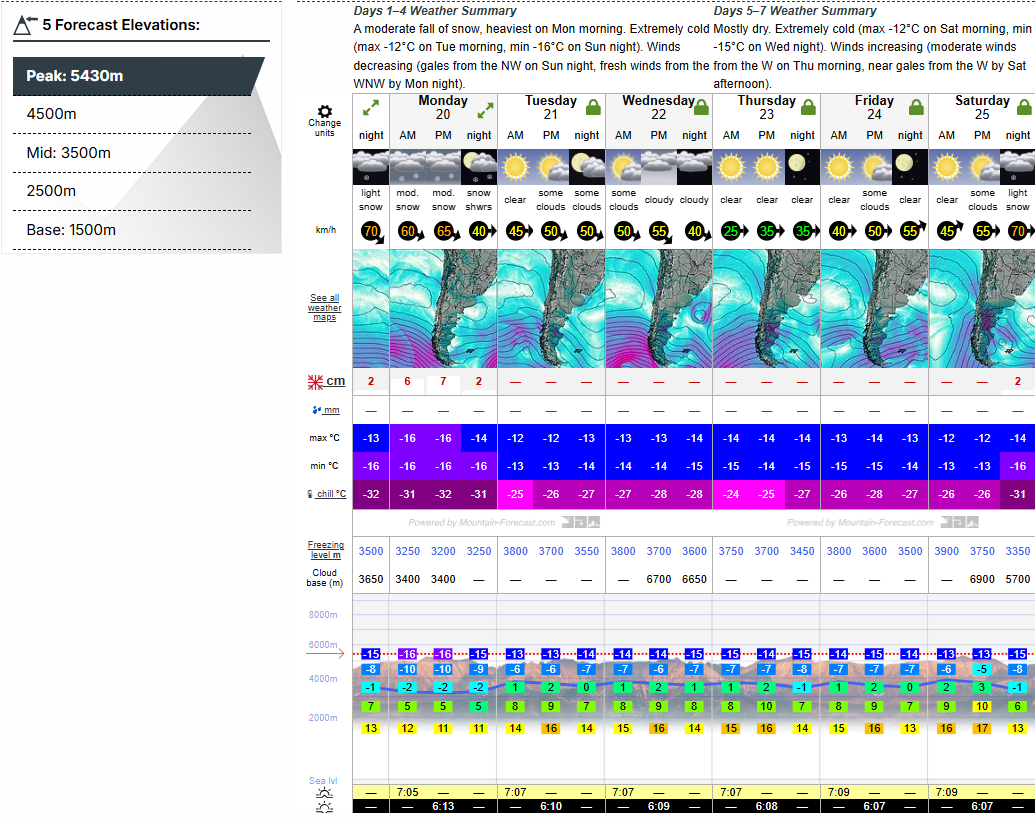Screen dimensions: 1035x819
Task: Select the 4500m elevation tab
Action: (132, 114)
